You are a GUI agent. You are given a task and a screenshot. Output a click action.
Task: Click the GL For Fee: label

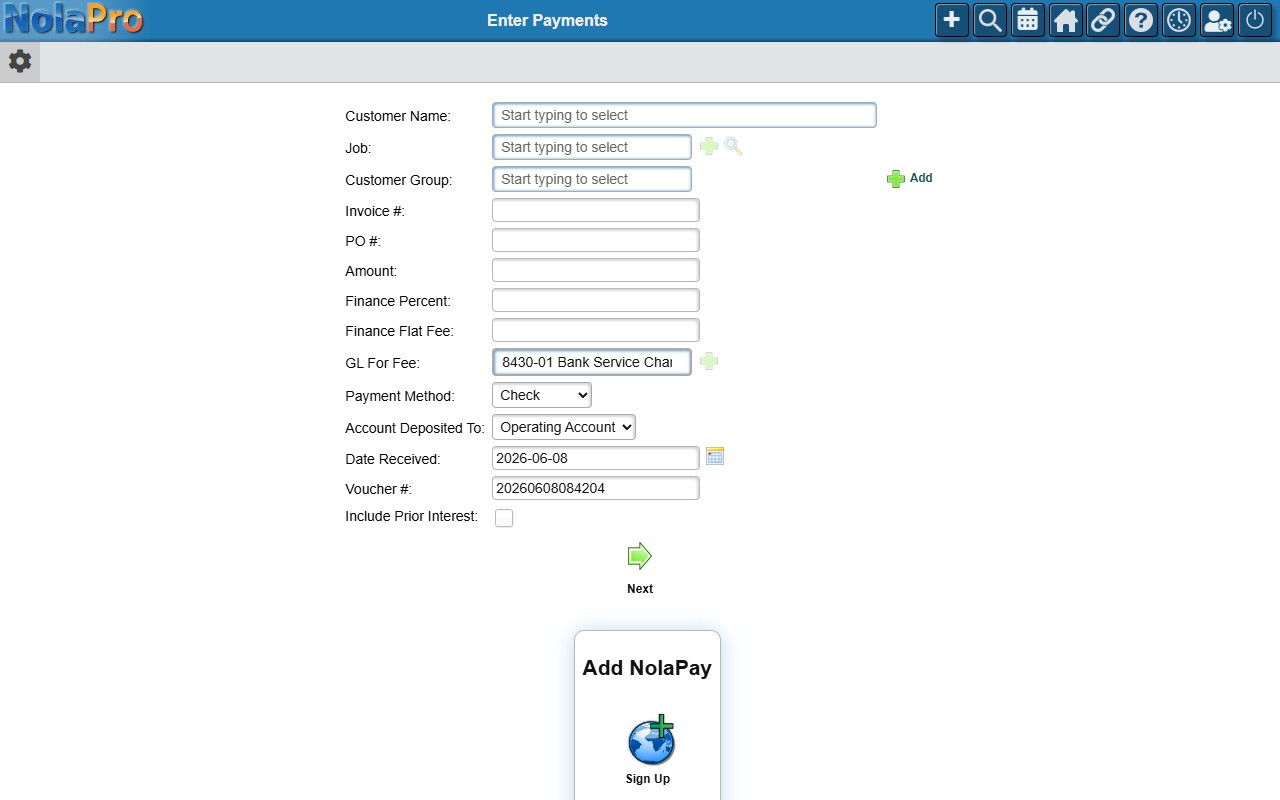click(382, 363)
